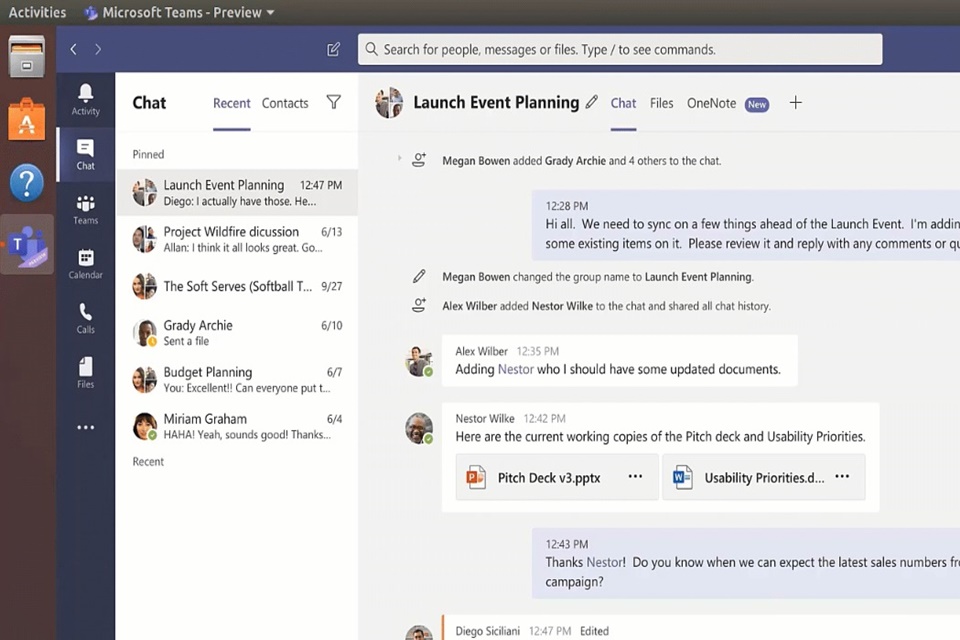This screenshot has width=960, height=640.
Task: Click the search box at the top
Action: (620, 50)
